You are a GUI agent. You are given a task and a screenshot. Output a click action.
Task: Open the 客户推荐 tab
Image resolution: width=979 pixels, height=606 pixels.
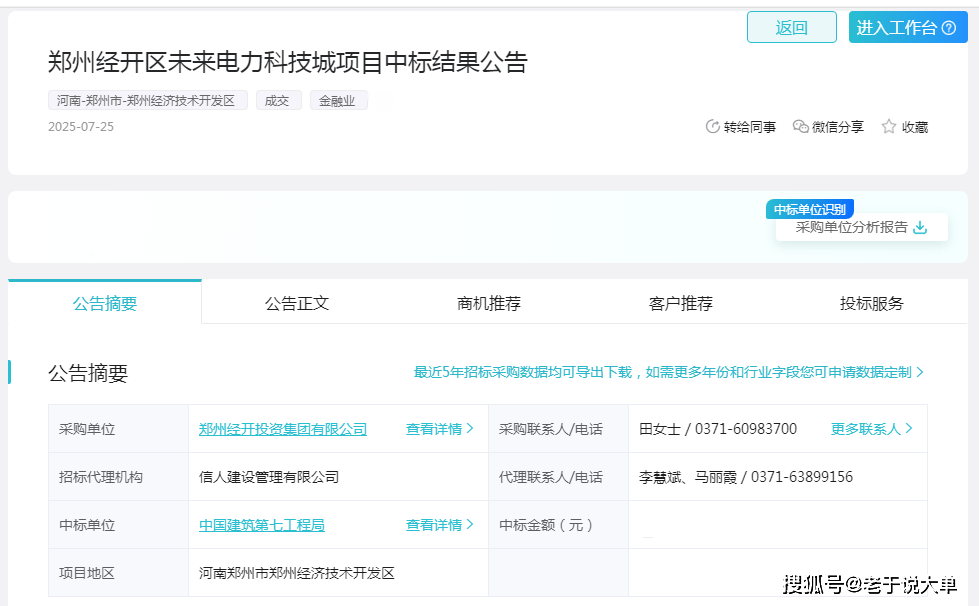tap(681, 303)
